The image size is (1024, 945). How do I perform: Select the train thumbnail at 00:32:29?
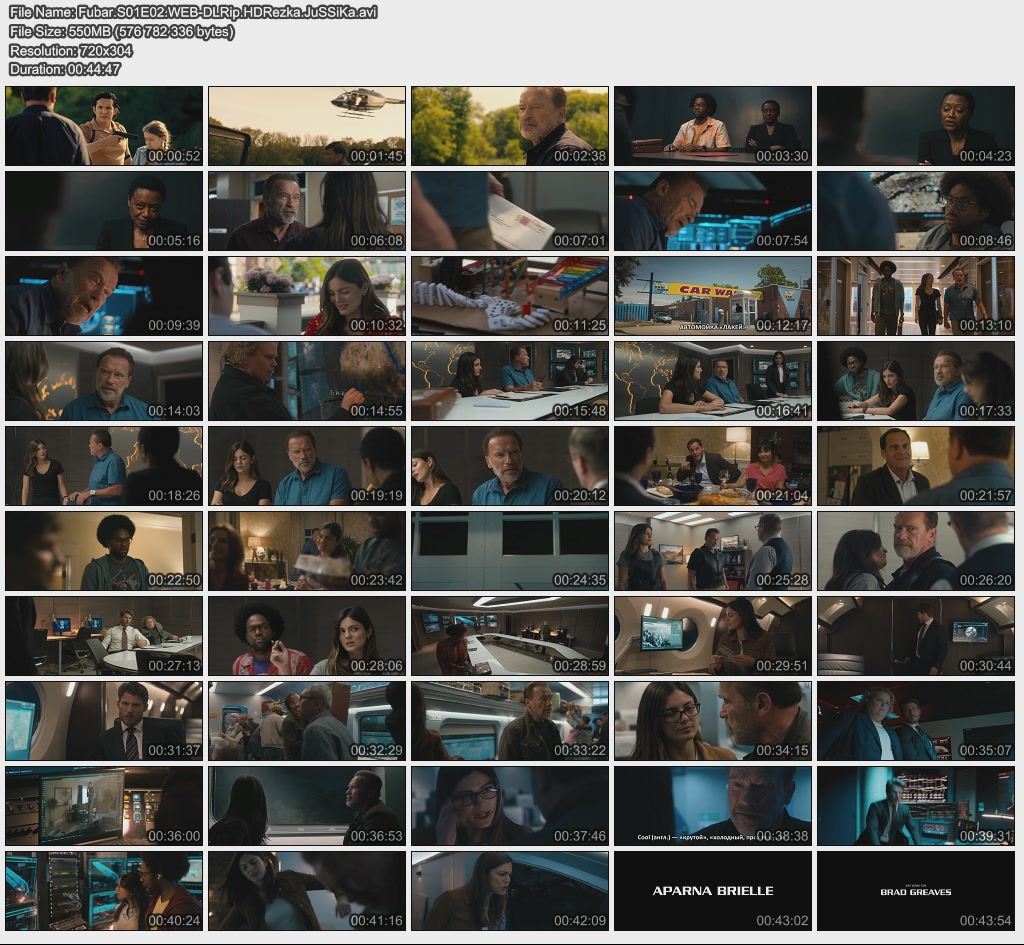point(307,721)
